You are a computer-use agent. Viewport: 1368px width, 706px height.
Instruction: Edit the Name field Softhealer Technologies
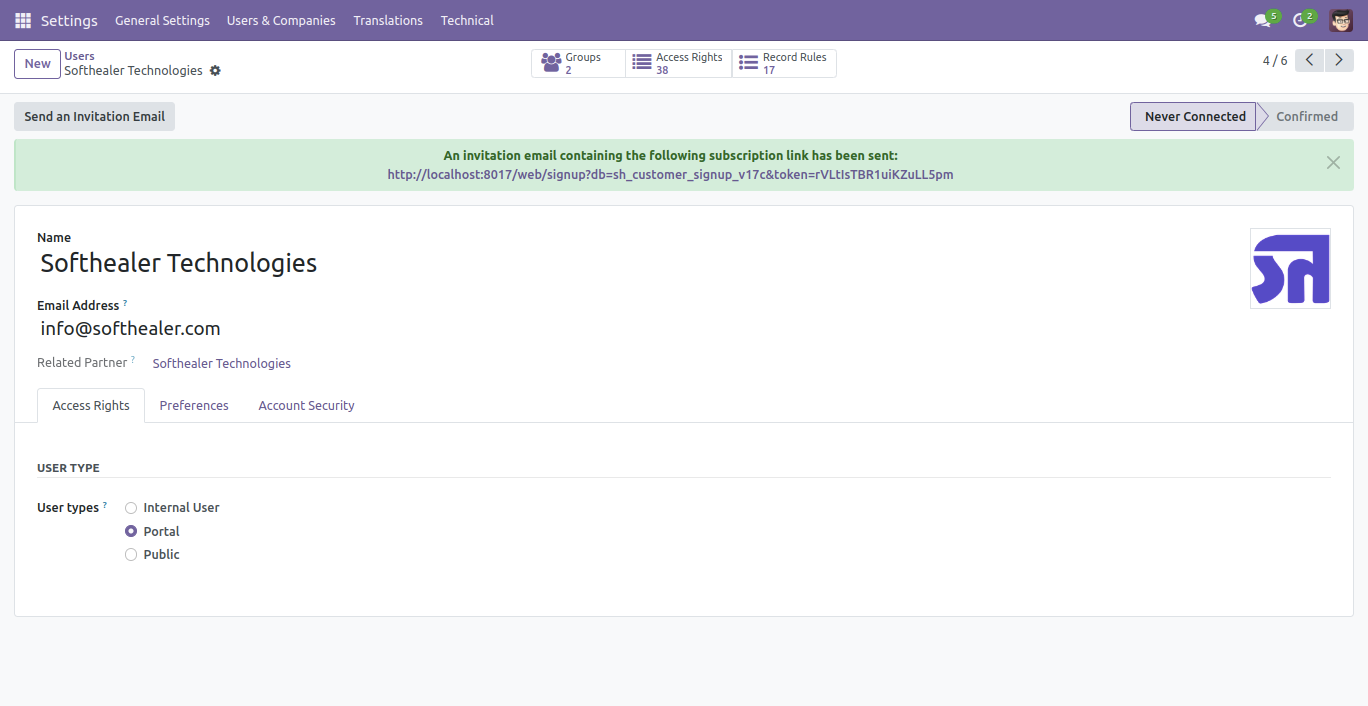[x=178, y=263]
